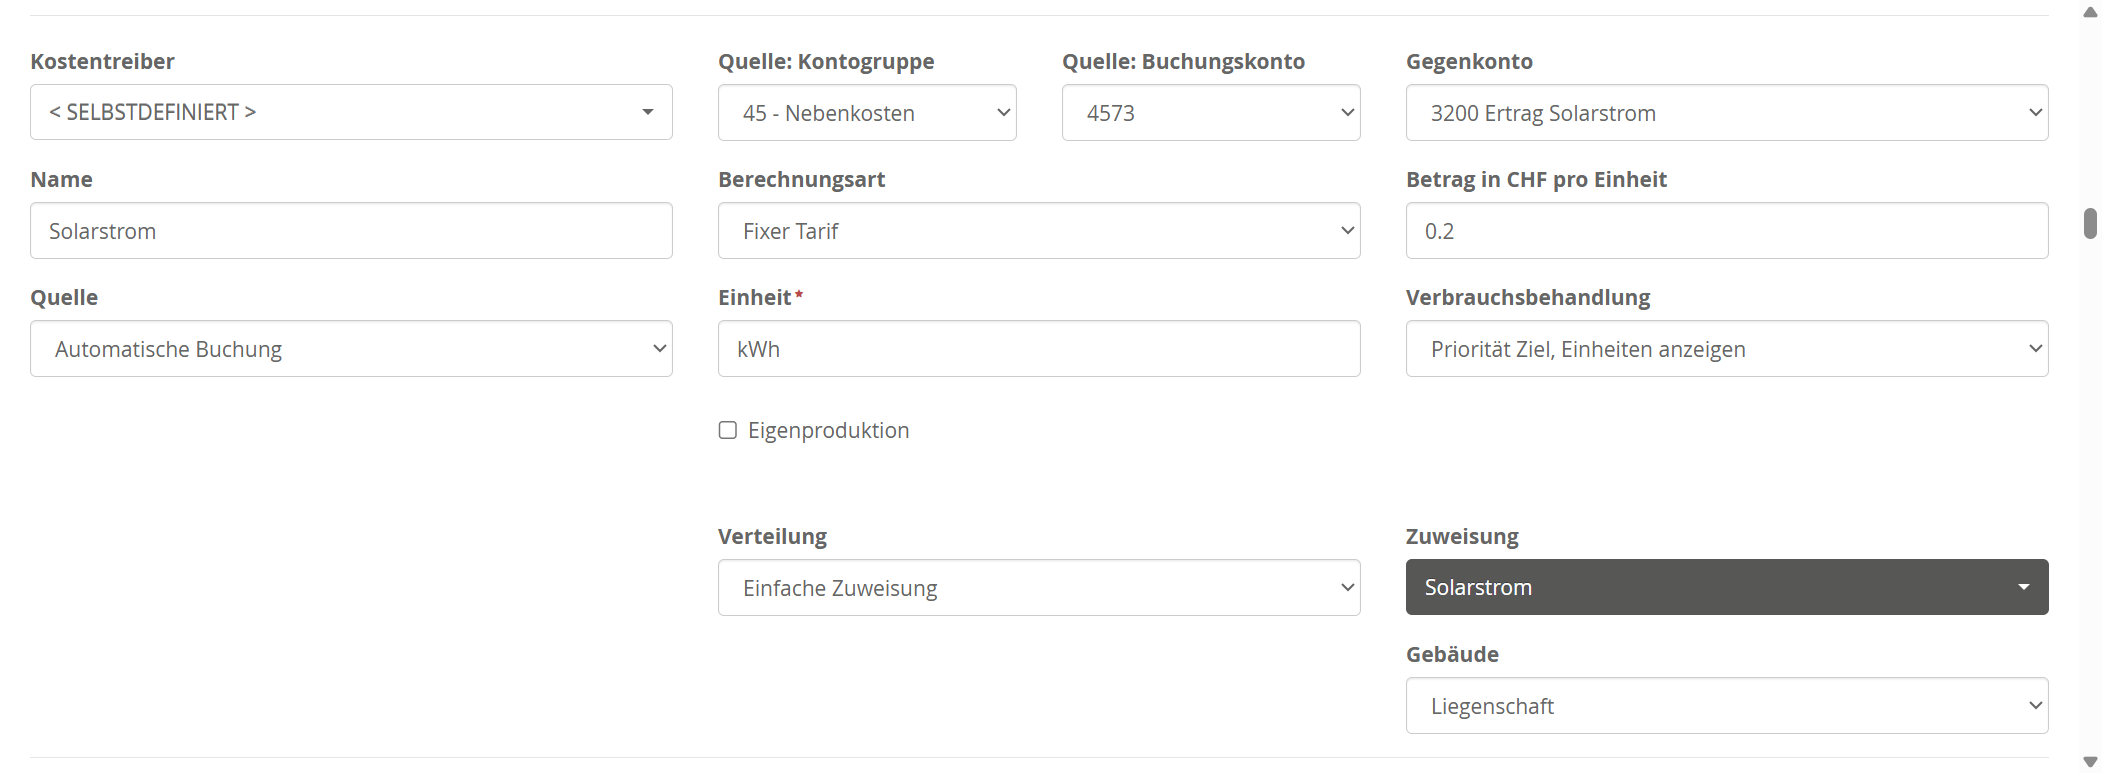The height and width of the screenshot is (773, 2102).
Task: Open the Quelle: Buchungskonto 4573 dropdown
Action: [x=1211, y=113]
